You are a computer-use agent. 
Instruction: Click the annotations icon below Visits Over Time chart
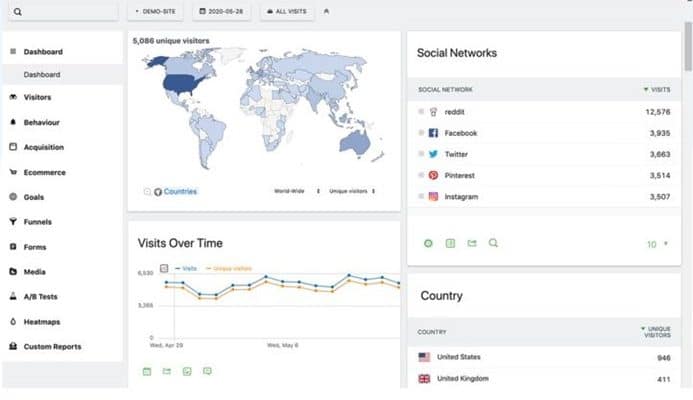(x=207, y=371)
